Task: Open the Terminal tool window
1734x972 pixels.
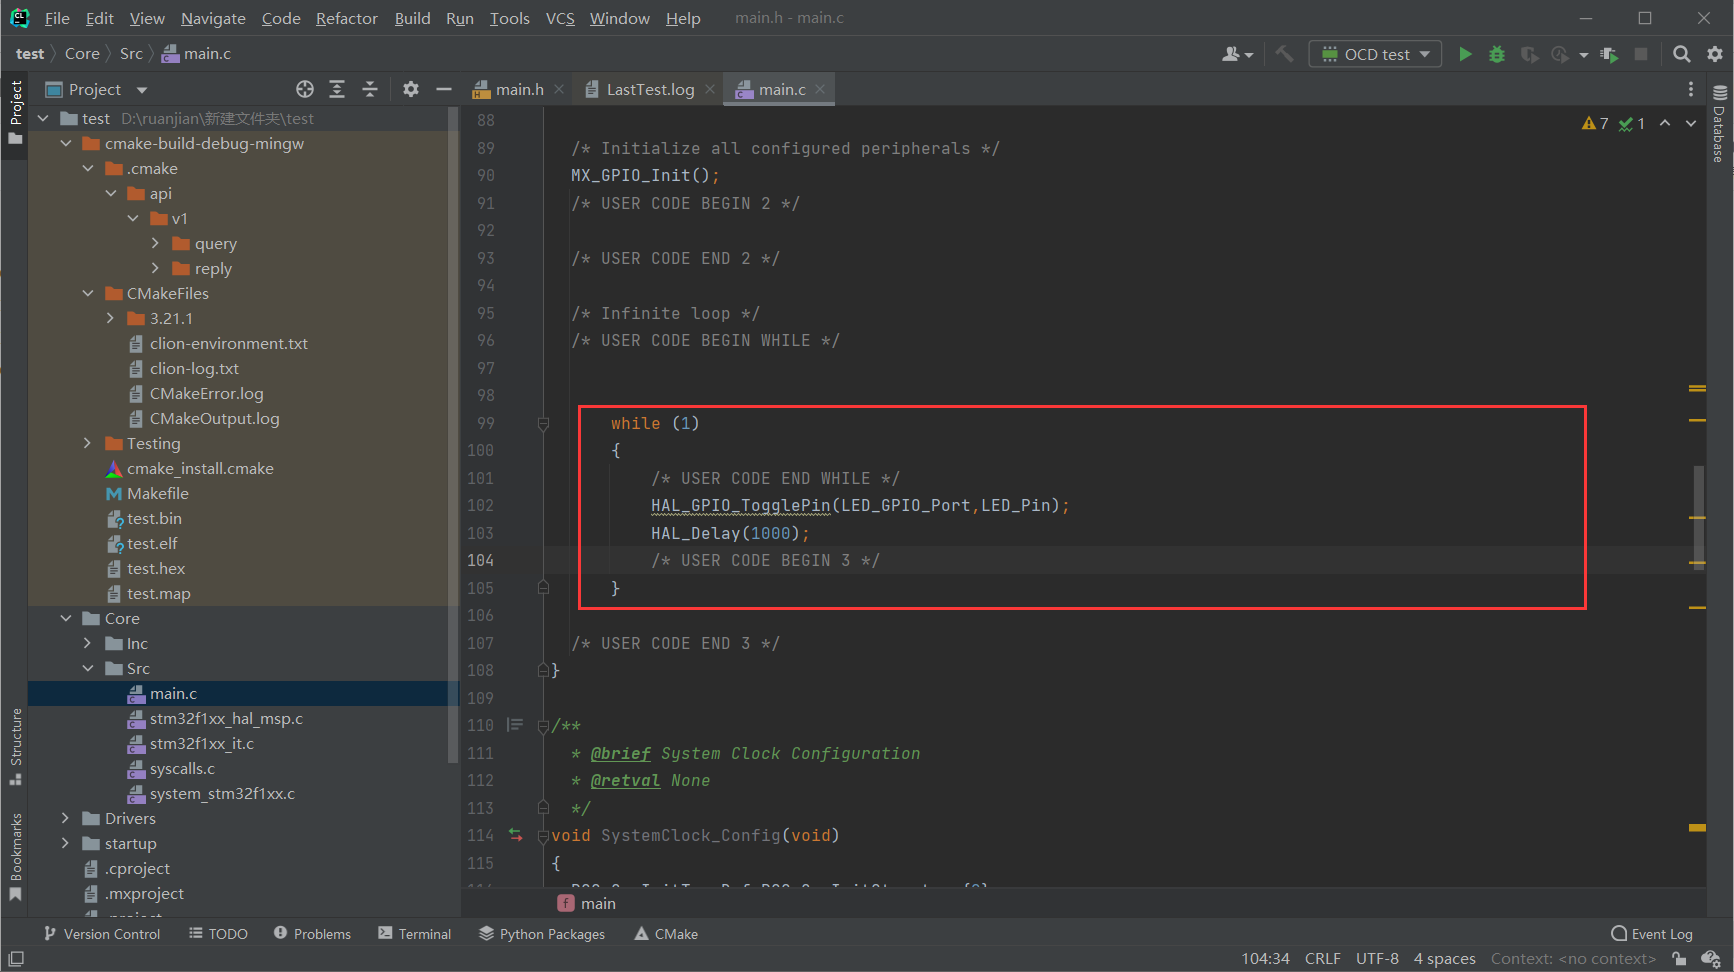Action: coord(414,933)
